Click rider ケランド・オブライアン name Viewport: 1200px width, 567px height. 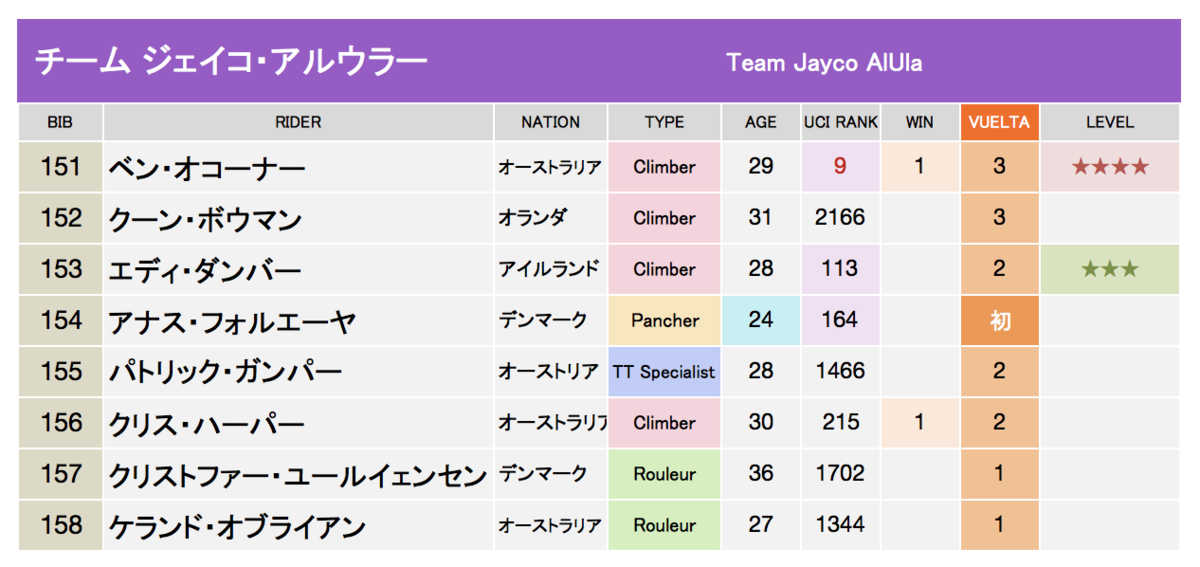point(237,526)
